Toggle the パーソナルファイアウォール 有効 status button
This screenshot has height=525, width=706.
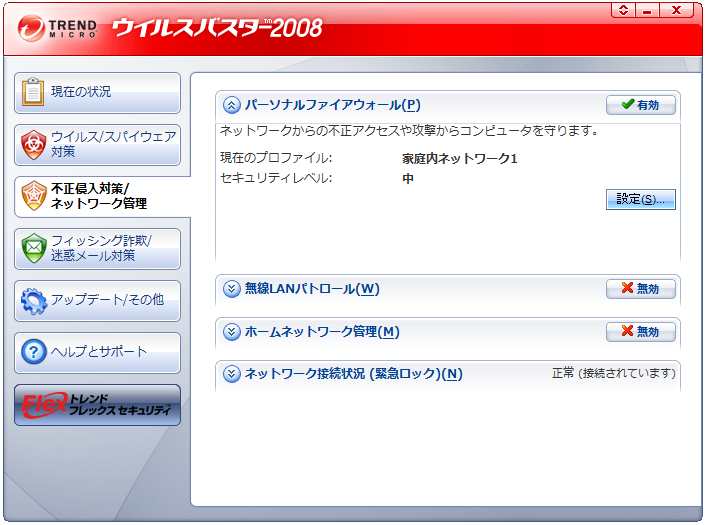[x=641, y=104]
